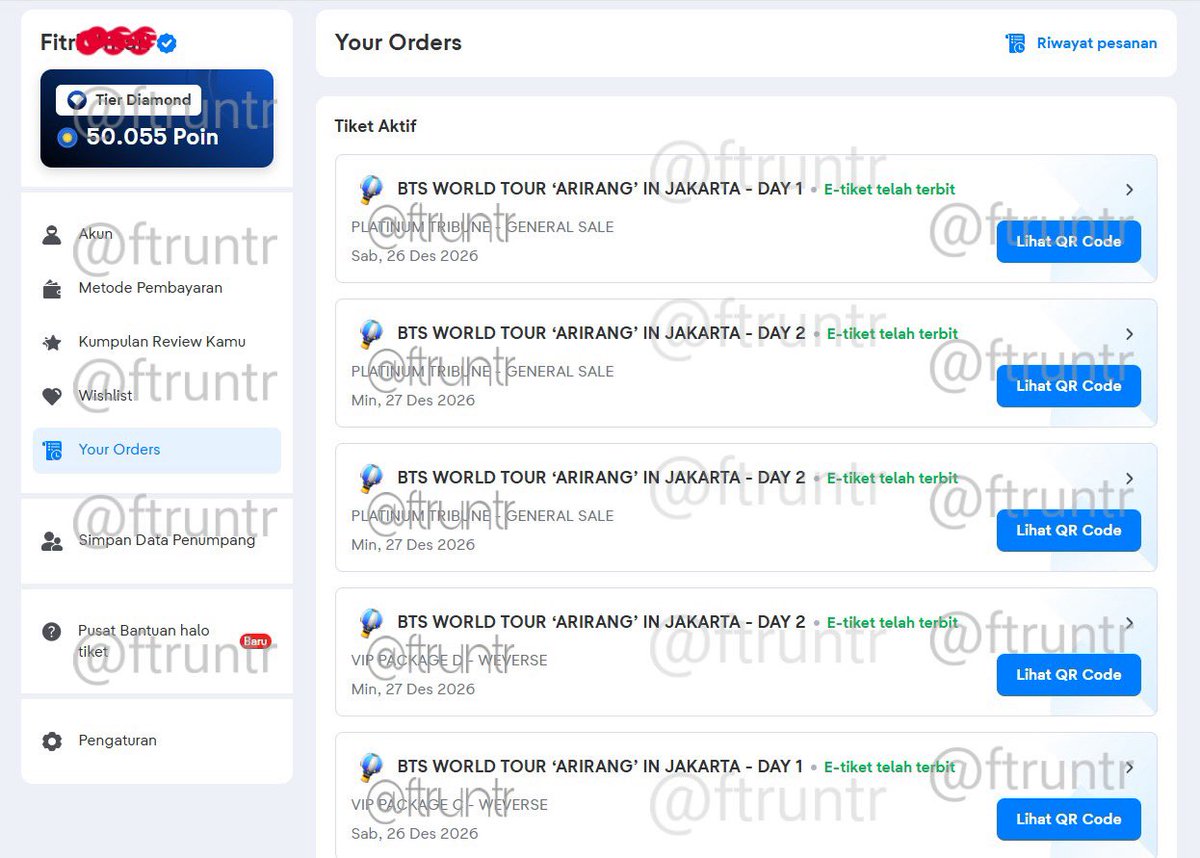
Task: Click the Akun person icon
Action: click(52, 235)
